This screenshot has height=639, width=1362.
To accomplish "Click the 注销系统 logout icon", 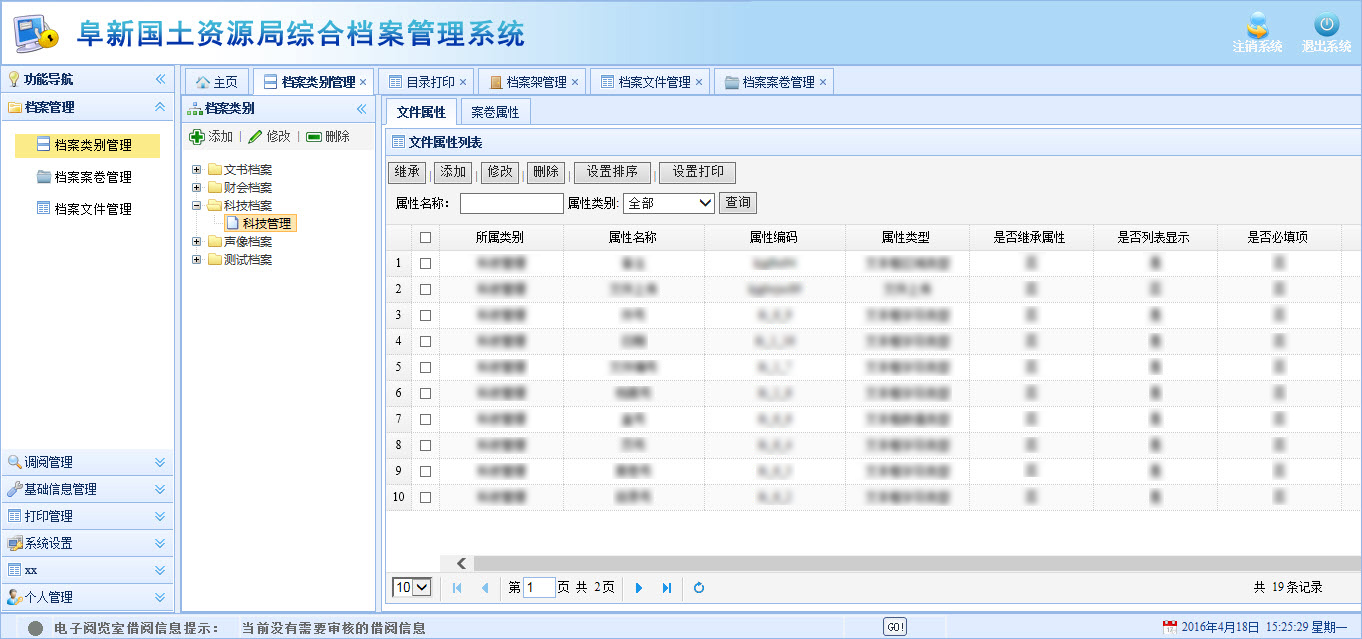I will pos(1257,27).
